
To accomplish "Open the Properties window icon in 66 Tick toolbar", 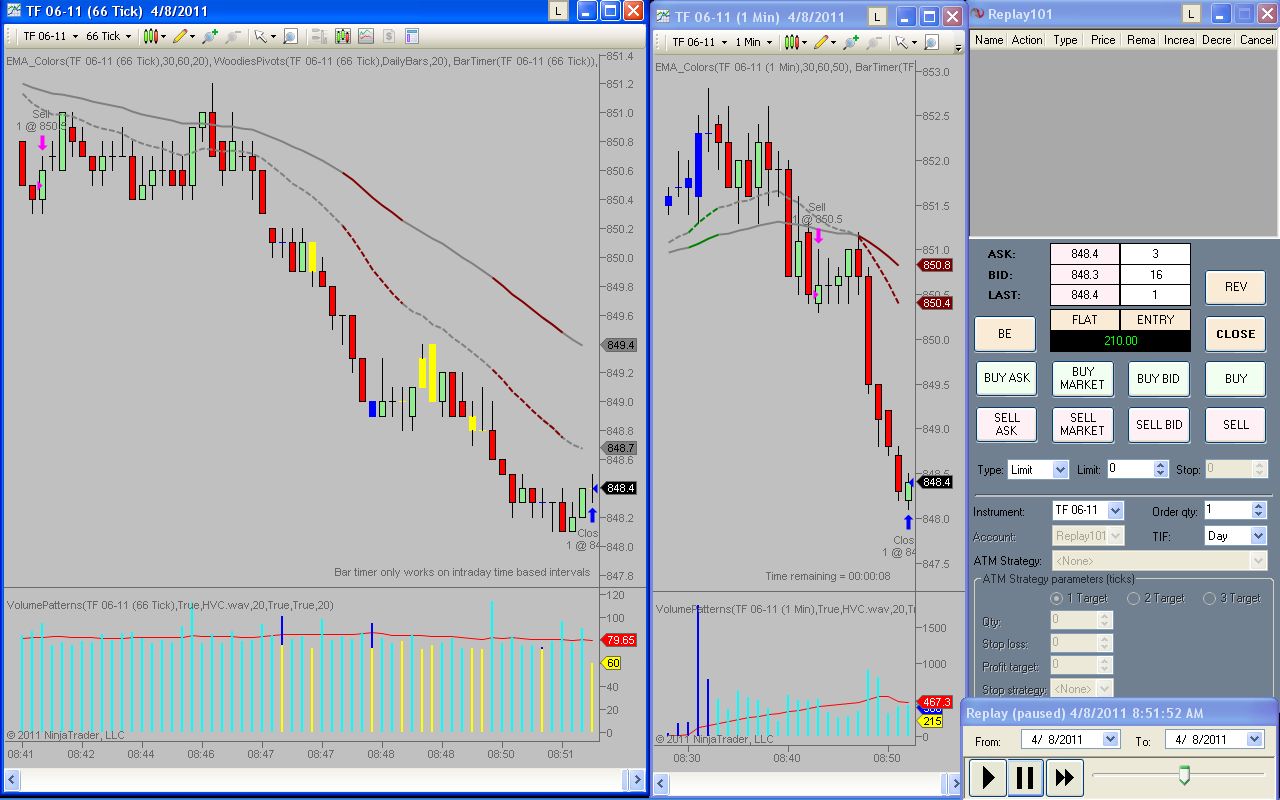I will click(412, 36).
